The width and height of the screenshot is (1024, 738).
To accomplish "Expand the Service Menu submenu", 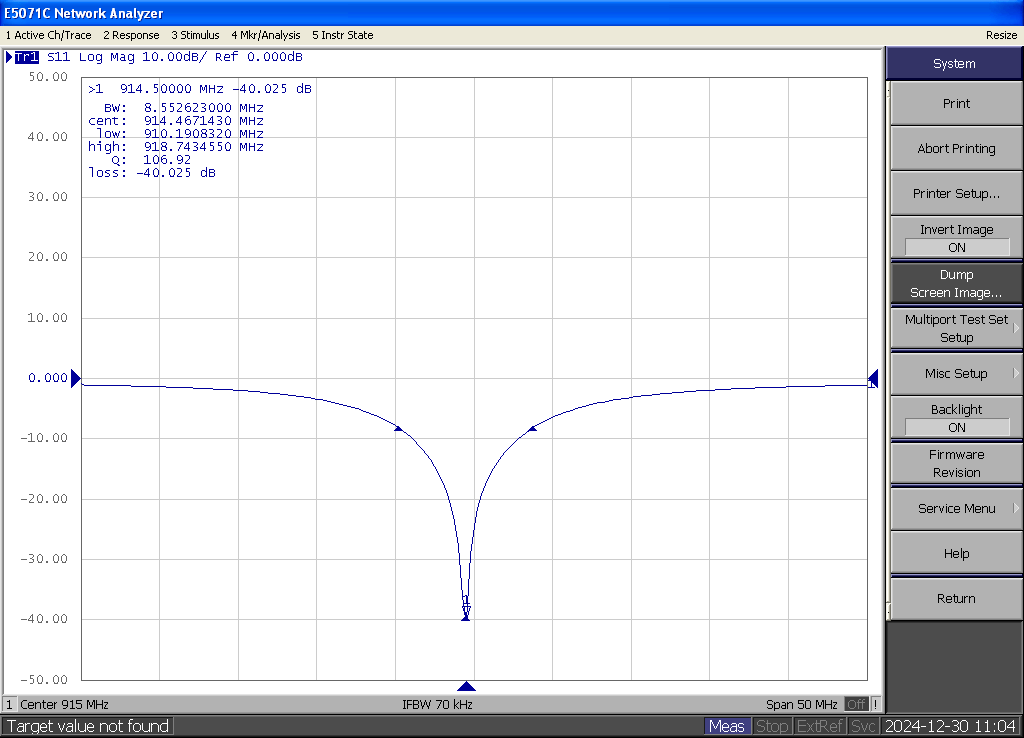I will click(956, 508).
